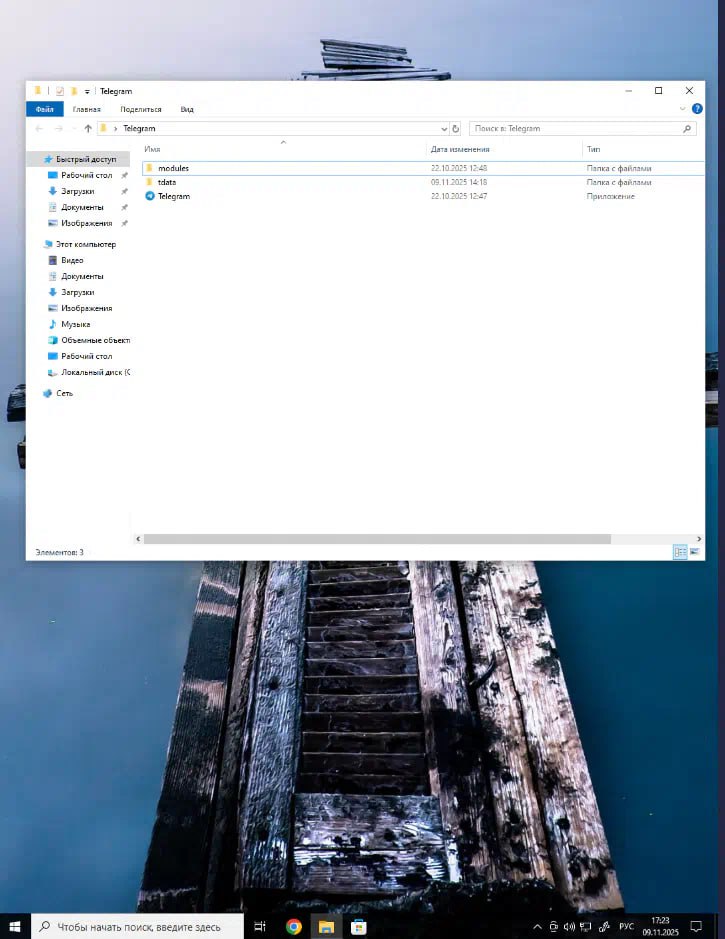Image resolution: width=725 pixels, height=939 pixels.
Task: Click the horizontal scrollbar in file list
Action: pos(376,539)
